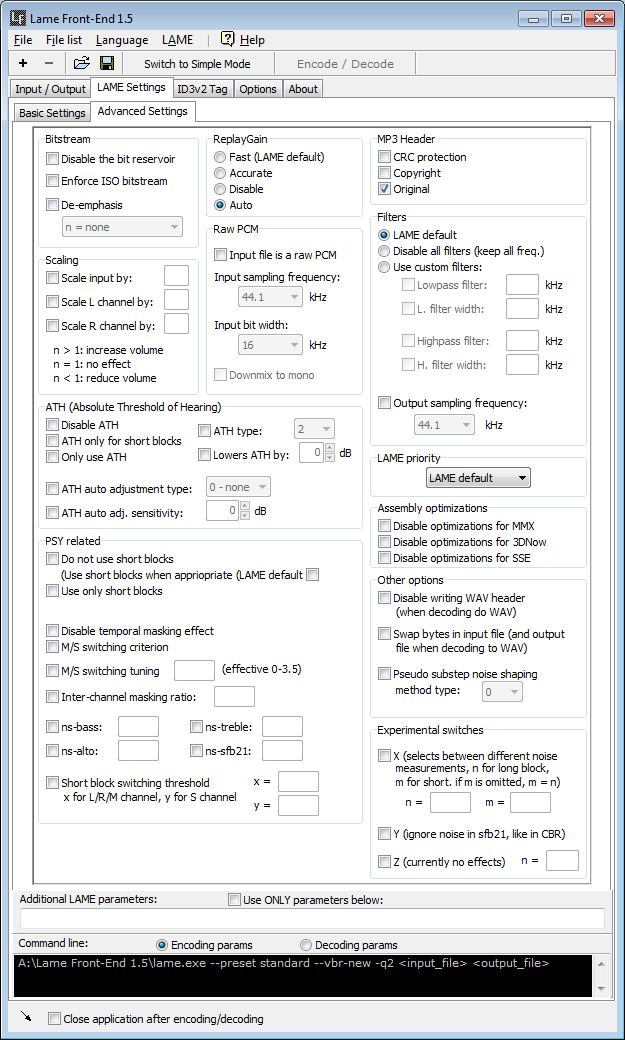Toggle the Copyright checkbox
Viewport: 625px width, 1040px height.
pos(384,173)
